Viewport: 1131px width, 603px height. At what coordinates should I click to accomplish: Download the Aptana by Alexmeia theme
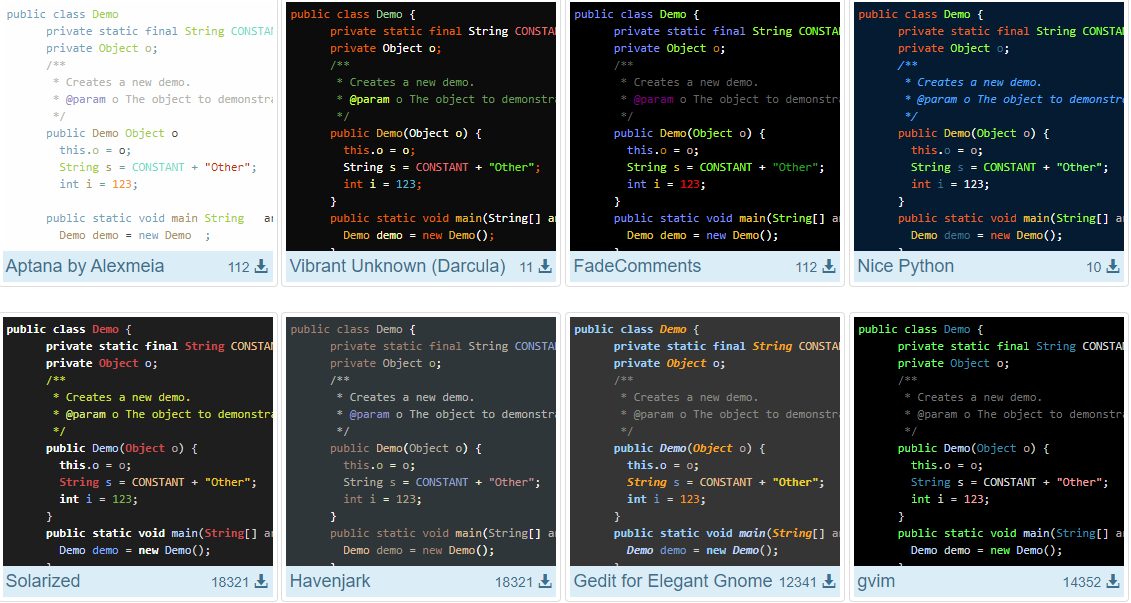pyautogui.click(x=262, y=267)
